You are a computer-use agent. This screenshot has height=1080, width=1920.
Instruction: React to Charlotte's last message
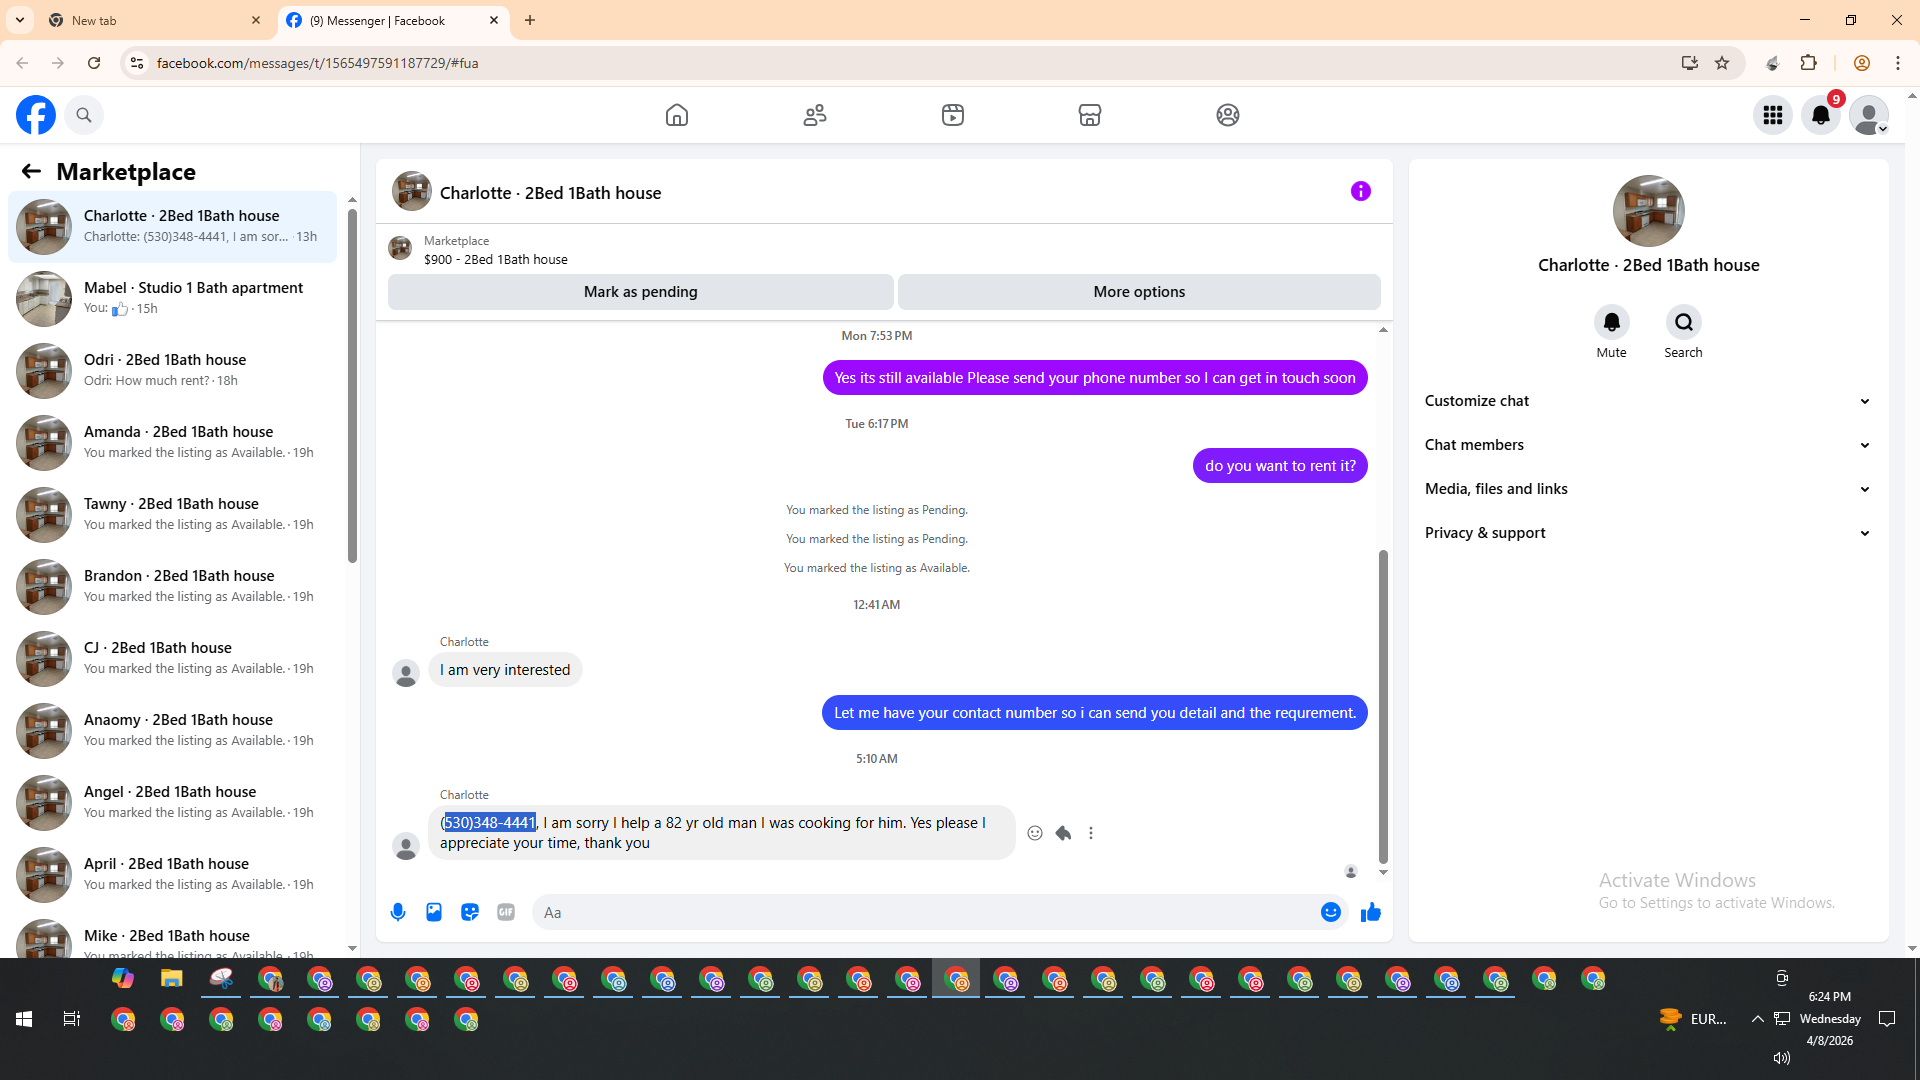point(1035,833)
